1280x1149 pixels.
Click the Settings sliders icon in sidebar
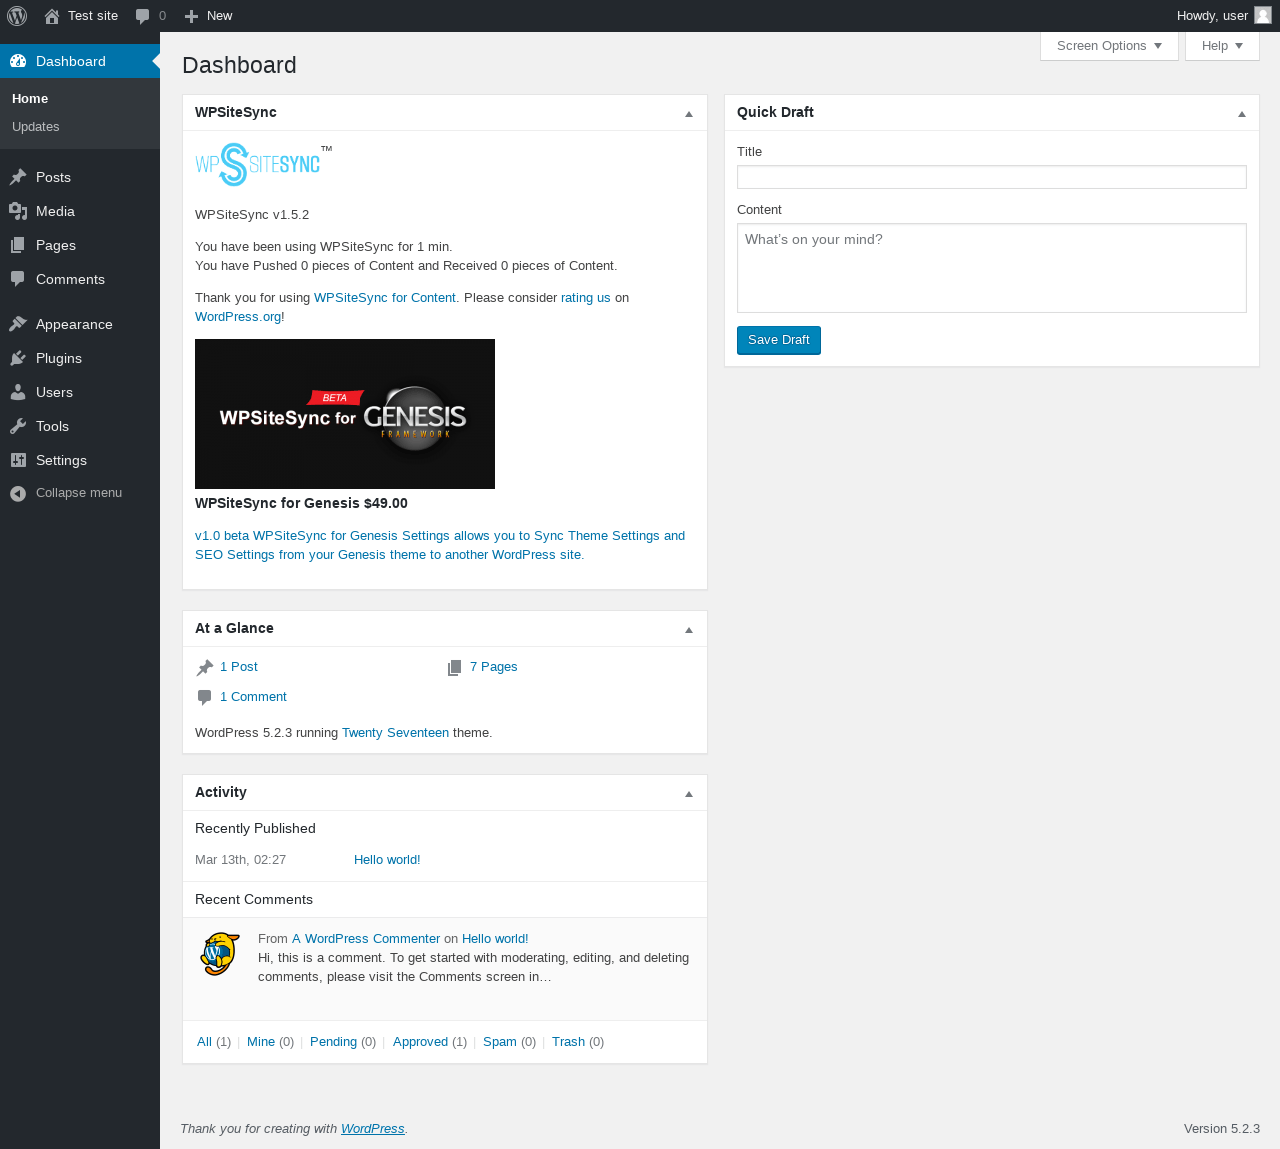18,460
